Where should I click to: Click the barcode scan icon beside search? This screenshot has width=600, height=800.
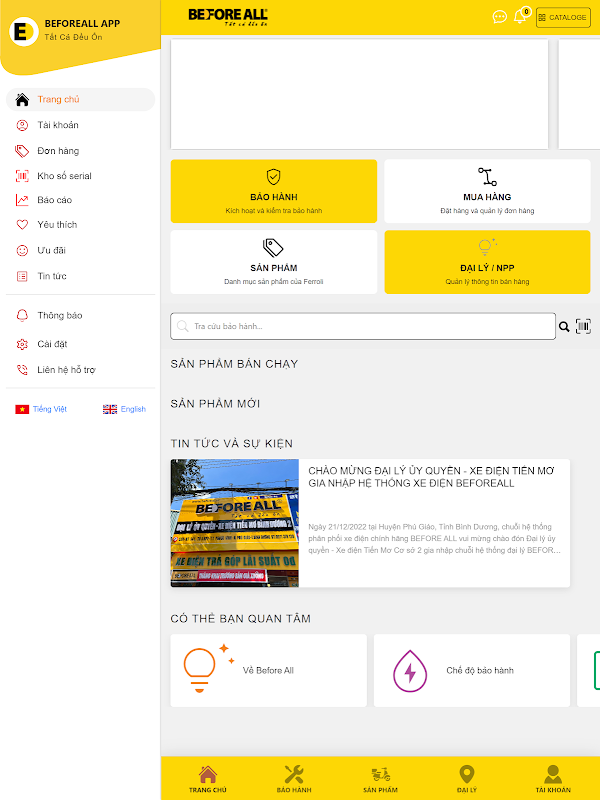[x=583, y=326]
